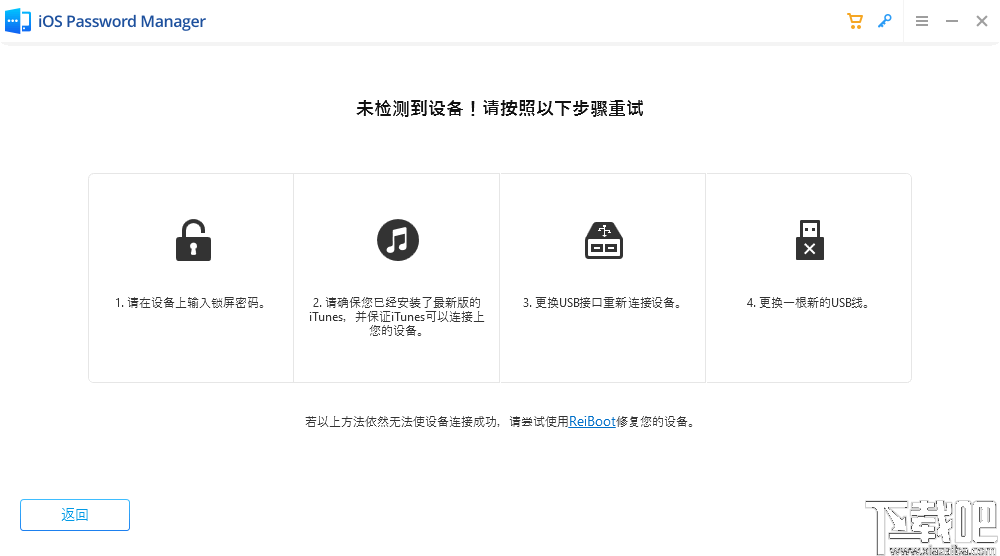This screenshot has width=1000, height=556.
Task: Click the USB port icon
Action: tap(603, 240)
